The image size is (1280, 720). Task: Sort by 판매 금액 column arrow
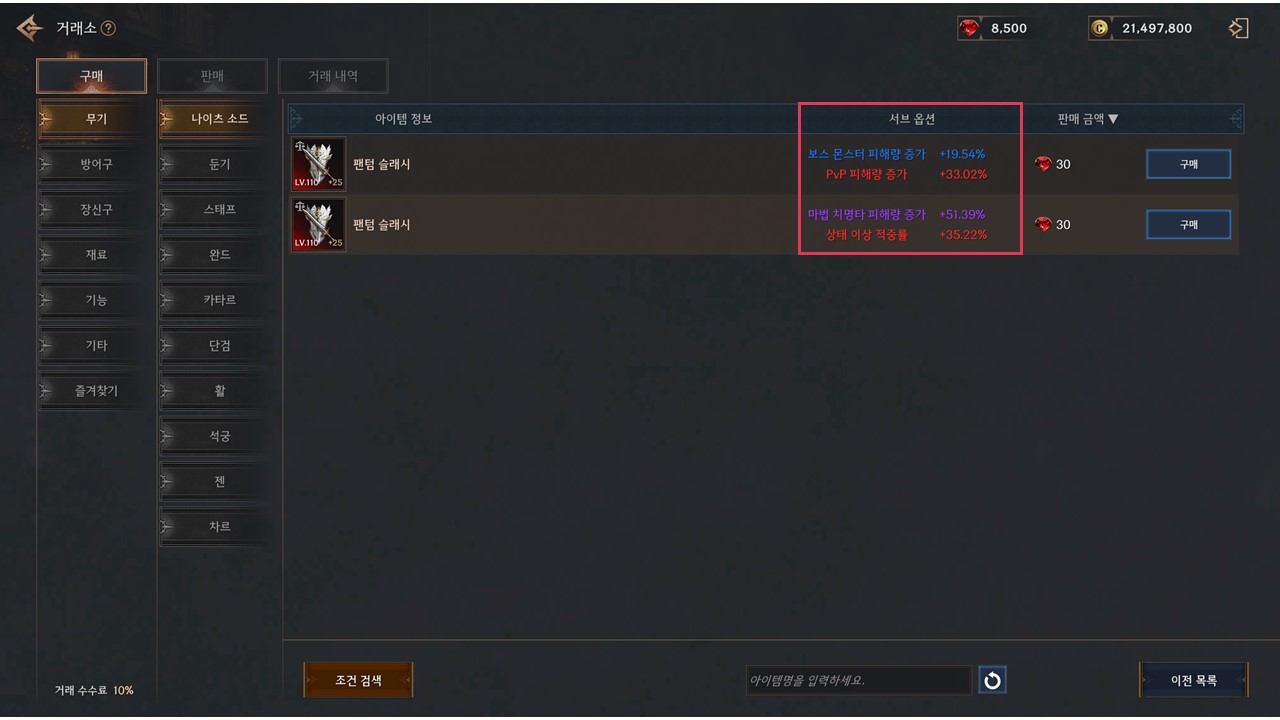(x=1113, y=119)
